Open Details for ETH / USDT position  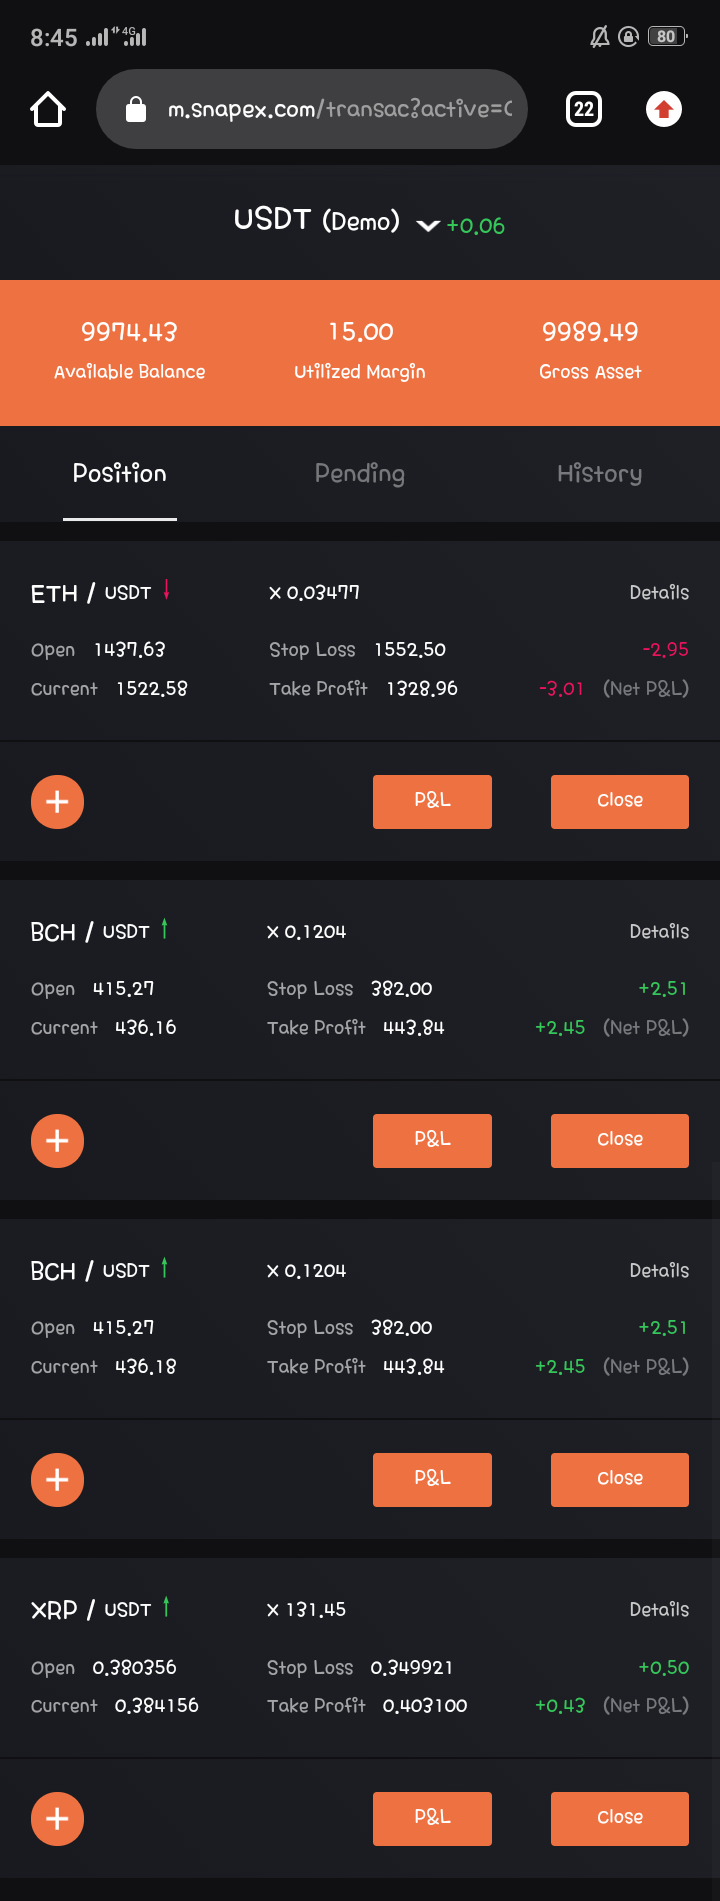[659, 592]
